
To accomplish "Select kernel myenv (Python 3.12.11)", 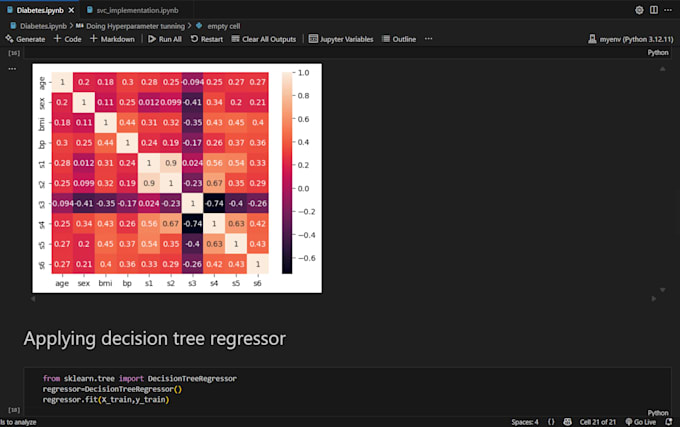I will click(631, 39).
